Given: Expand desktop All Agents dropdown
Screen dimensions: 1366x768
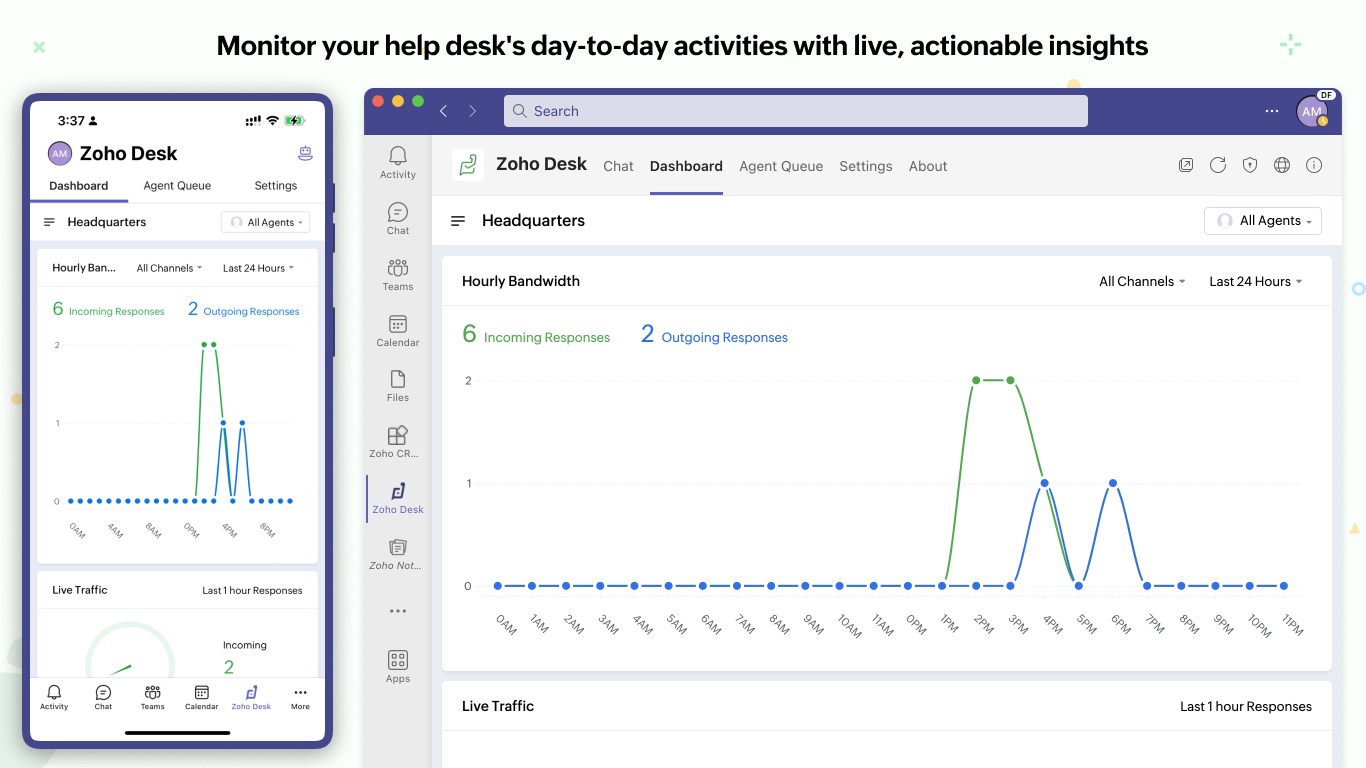Looking at the screenshot, I should [1263, 221].
